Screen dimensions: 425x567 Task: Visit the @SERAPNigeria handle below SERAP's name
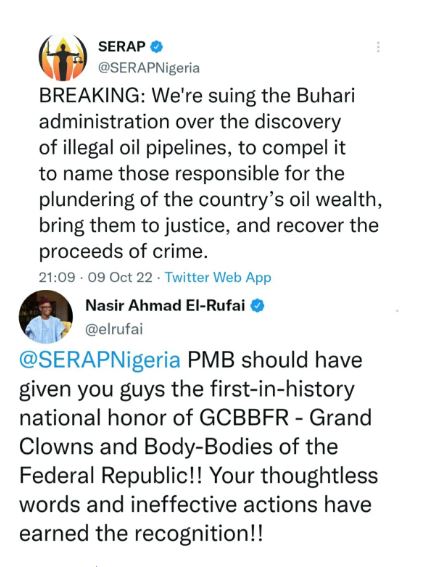(x=149, y=68)
